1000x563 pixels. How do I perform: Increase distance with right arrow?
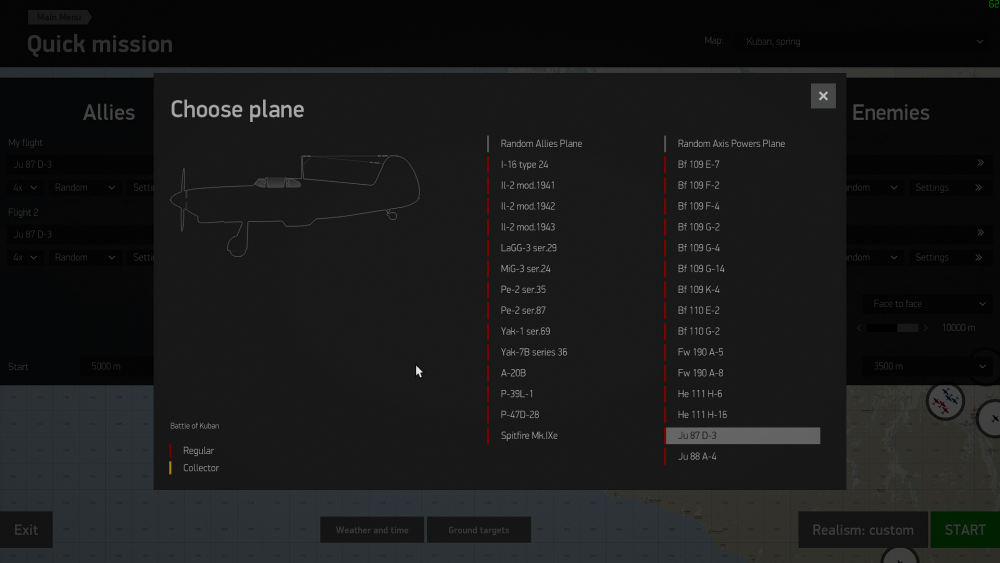click(925, 328)
